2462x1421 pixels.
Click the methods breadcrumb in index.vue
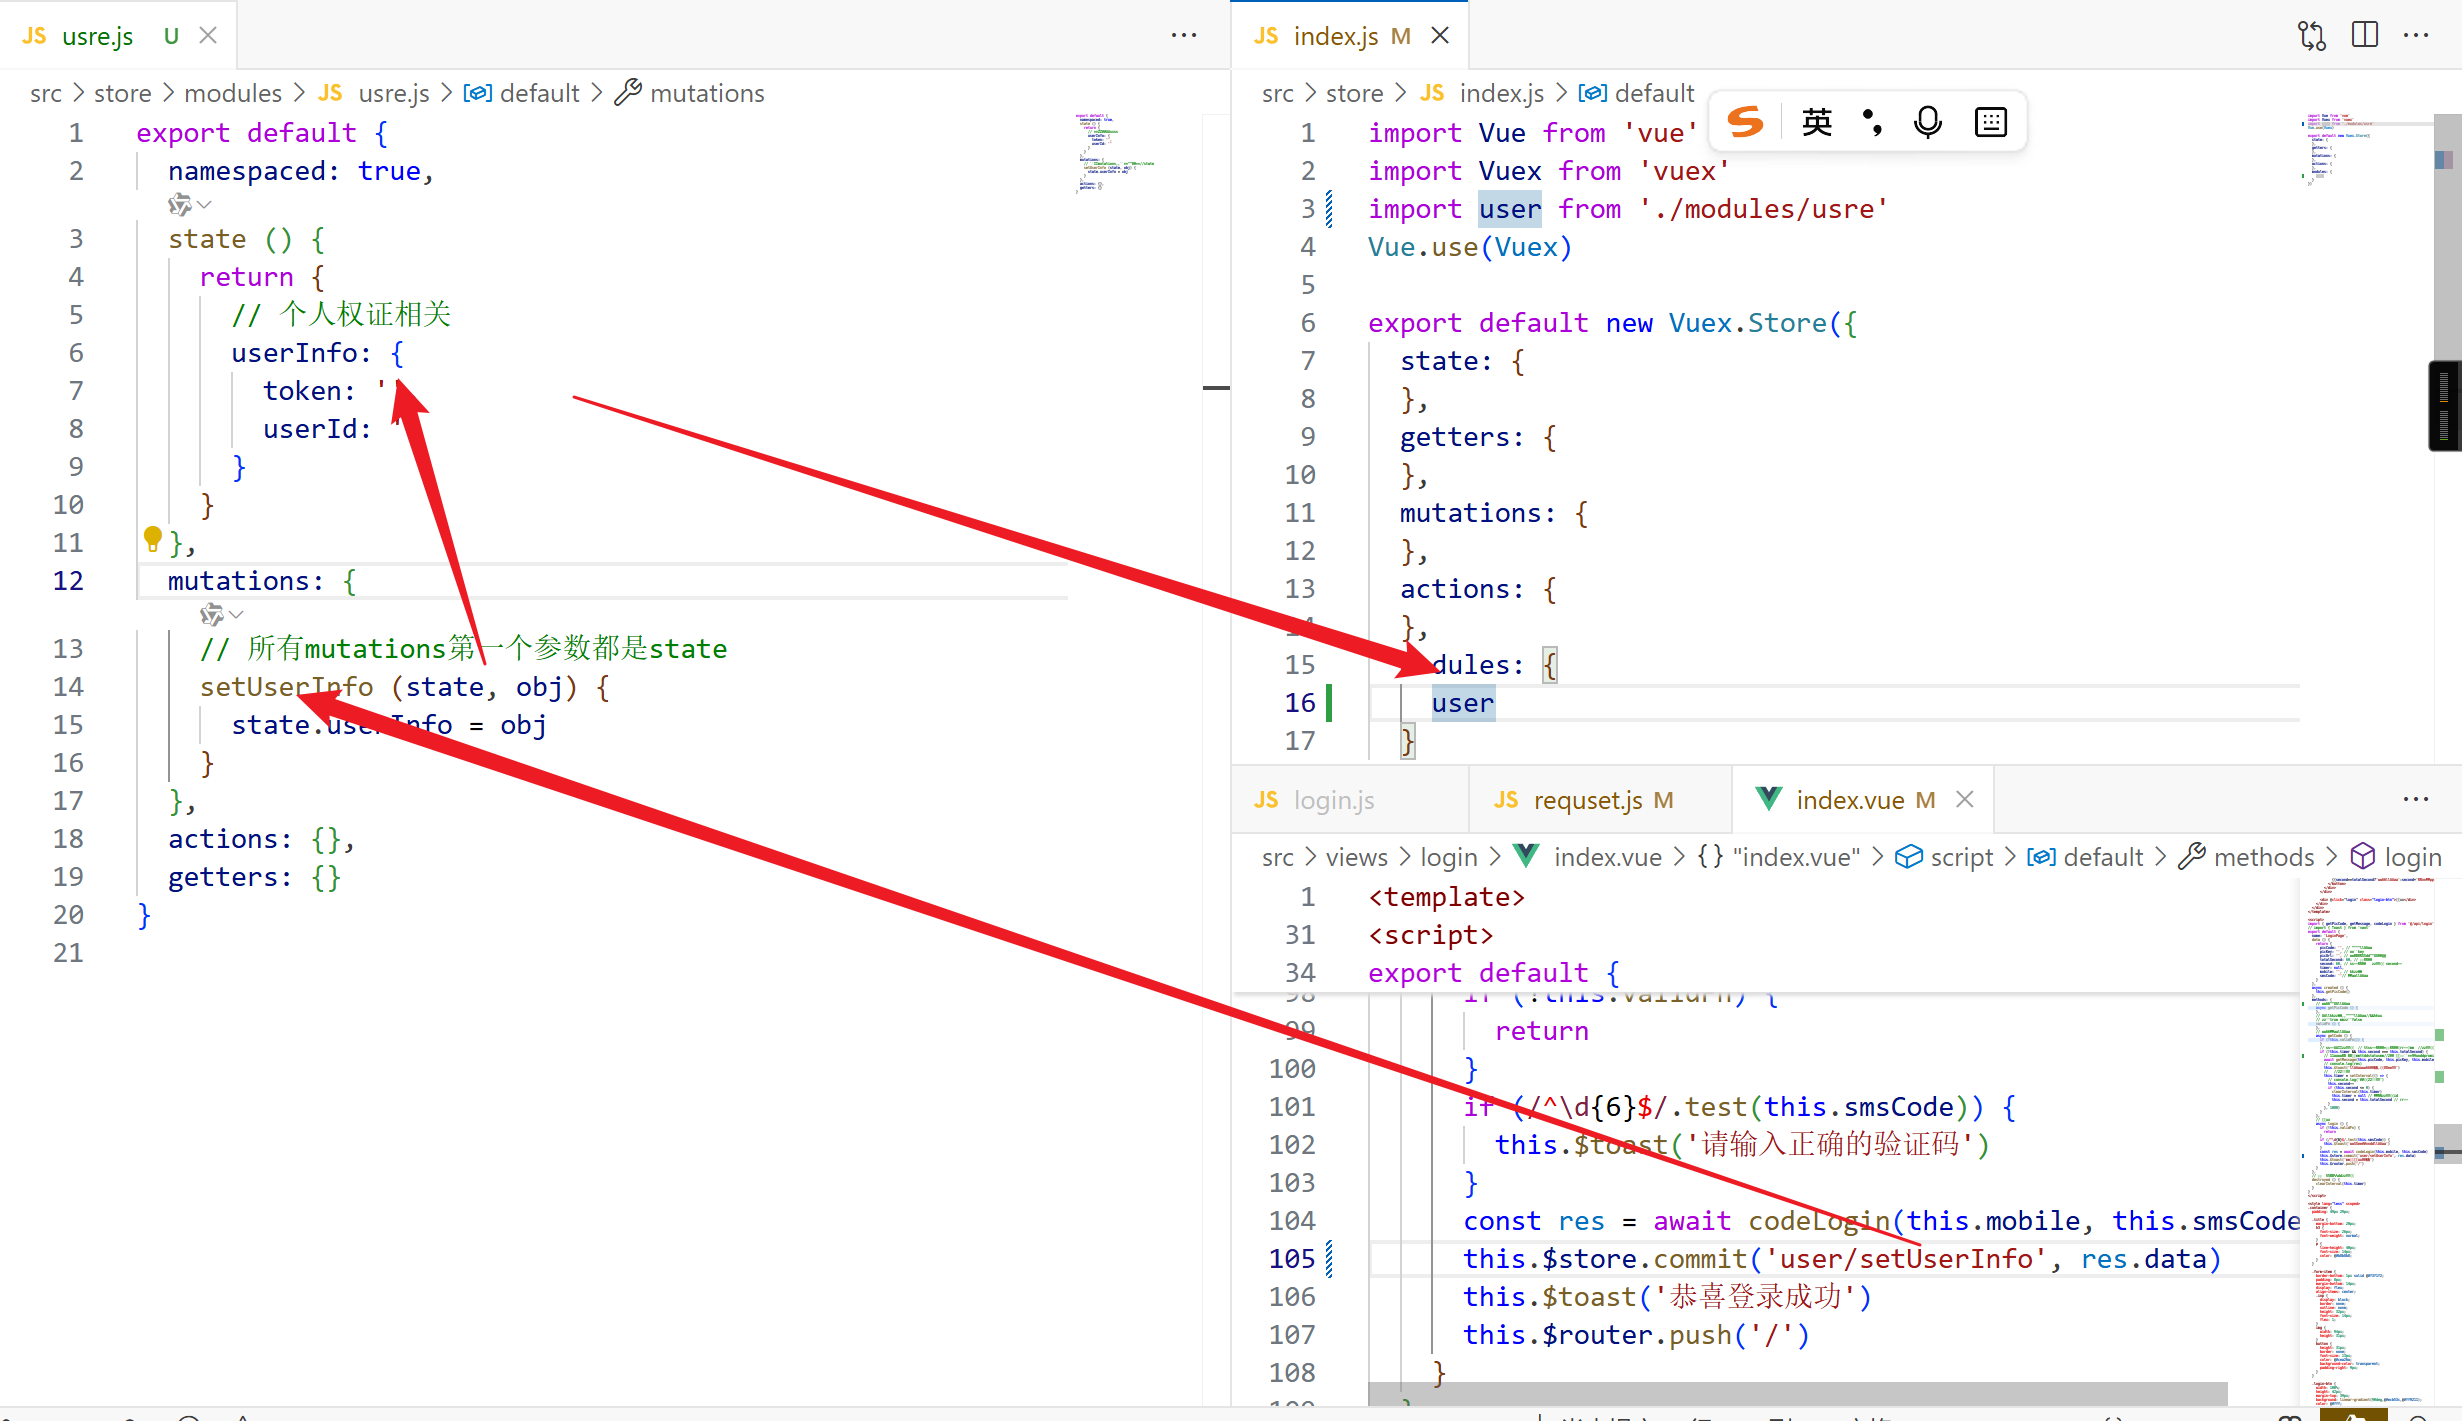pos(2263,857)
